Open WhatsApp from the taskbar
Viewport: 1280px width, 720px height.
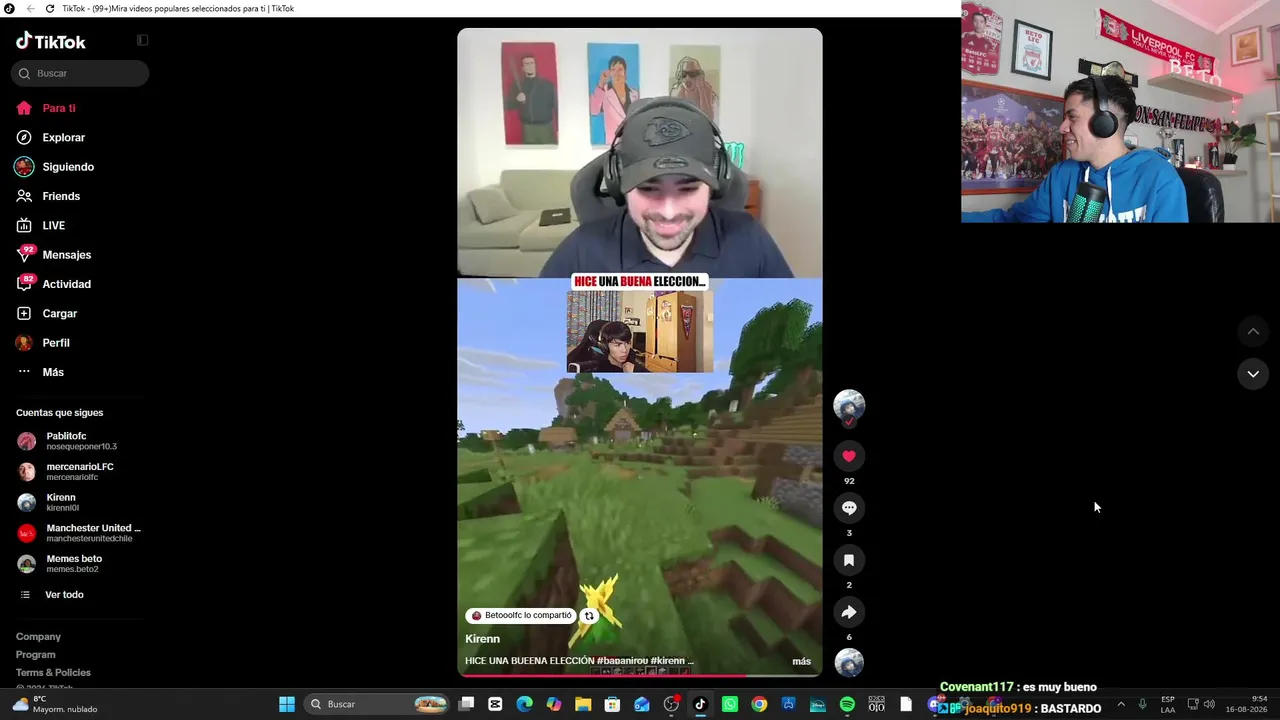(730, 704)
